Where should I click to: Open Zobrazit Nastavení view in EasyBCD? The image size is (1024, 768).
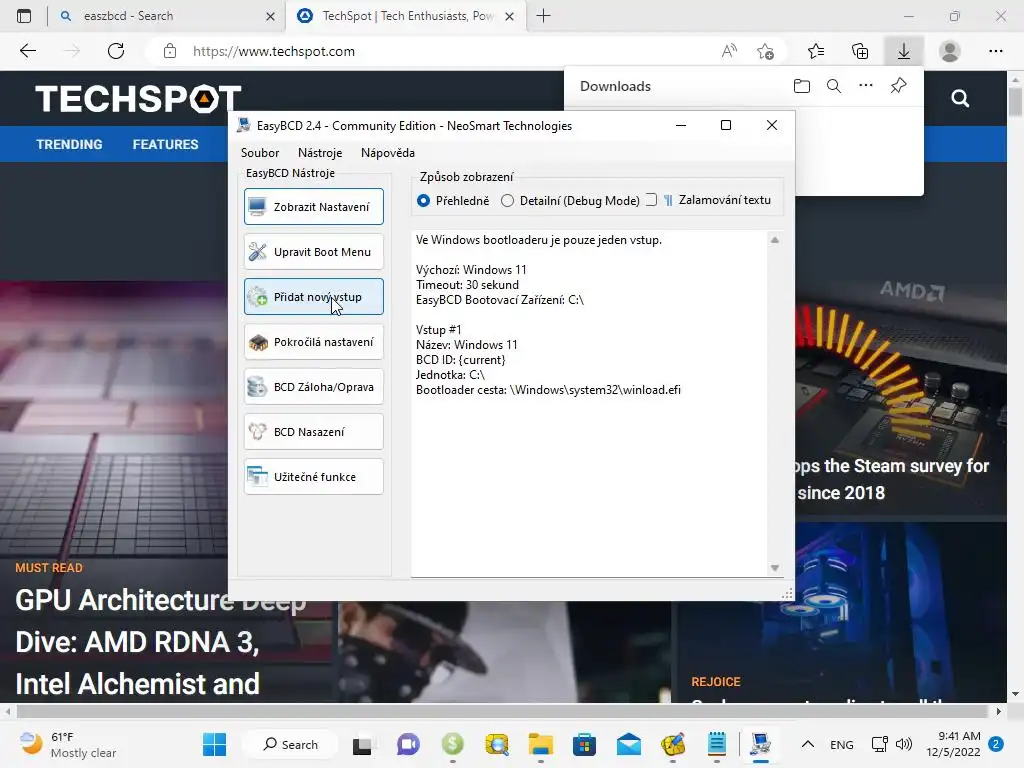(x=313, y=206)
